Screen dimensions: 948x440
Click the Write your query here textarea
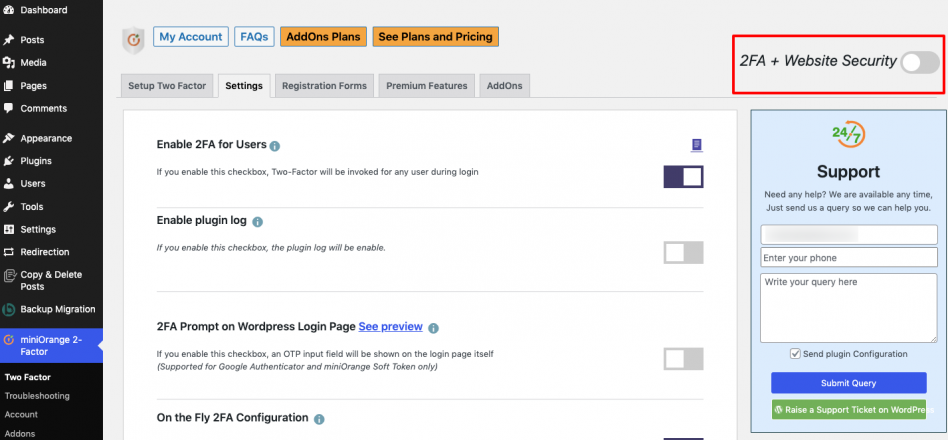pos(848,308)
